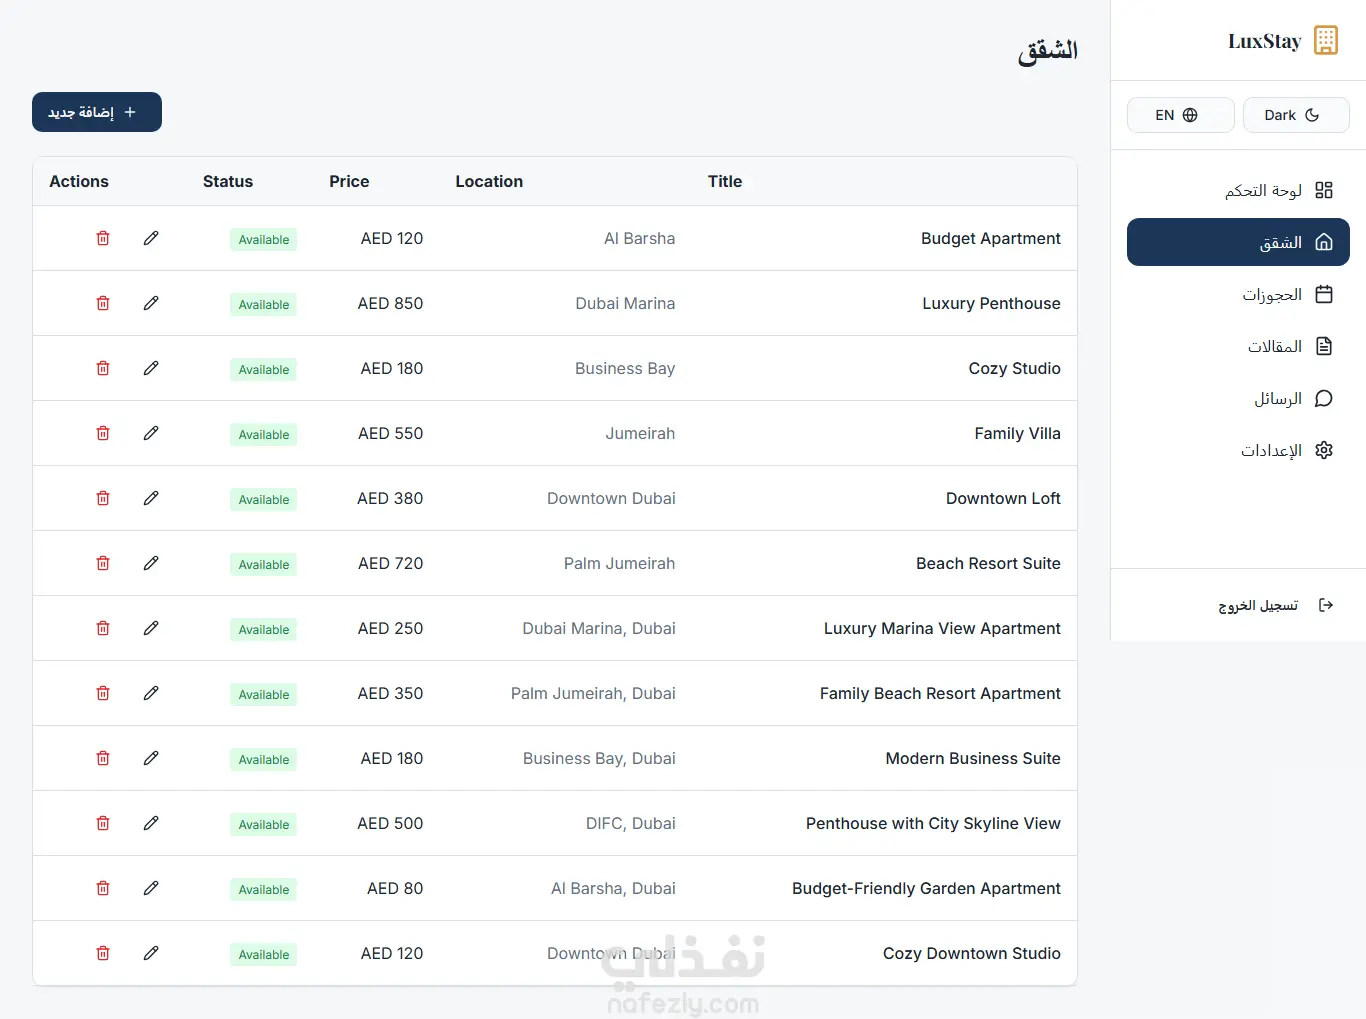The height and width of the screenshot is (1019, 1366).
Task: Edit the Family Villa listing
Action: [151, 433]
